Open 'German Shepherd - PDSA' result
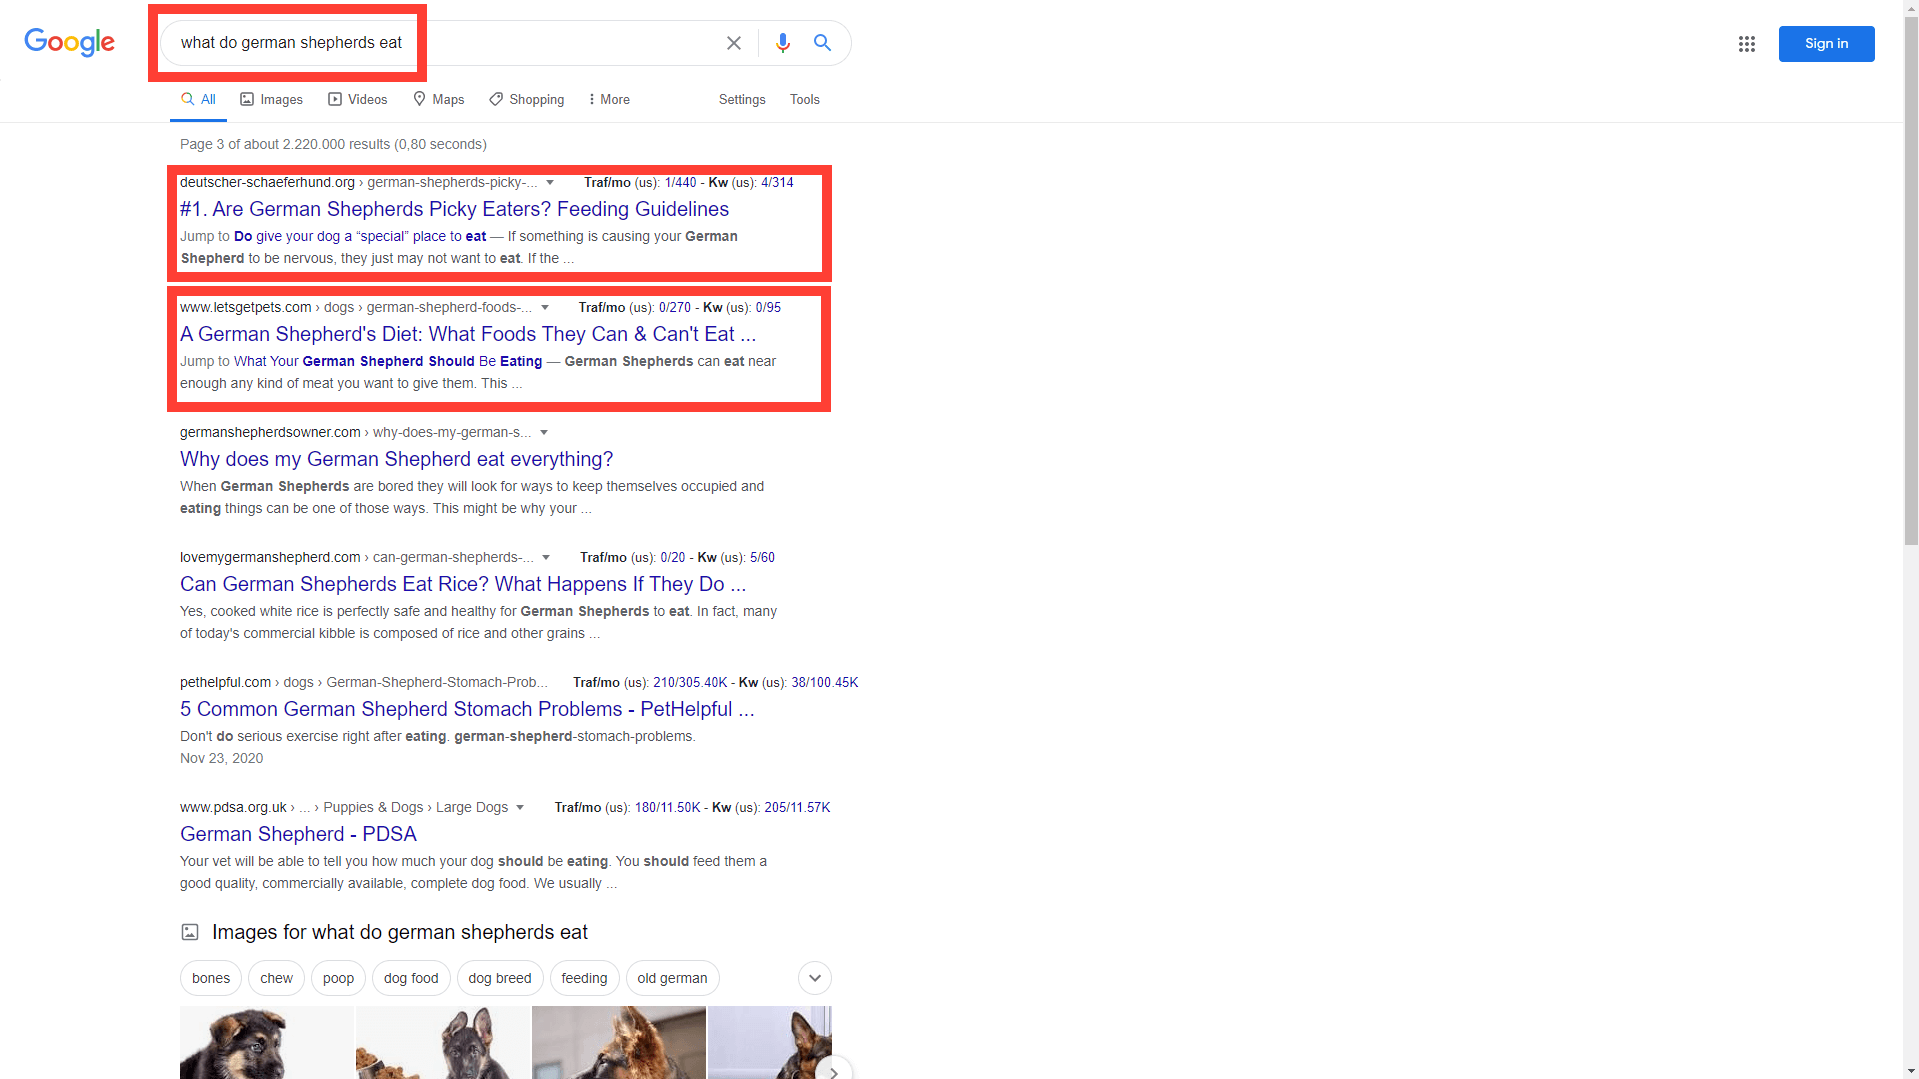Viewport: 1919px width, 1079px height. tap(298, 834)
